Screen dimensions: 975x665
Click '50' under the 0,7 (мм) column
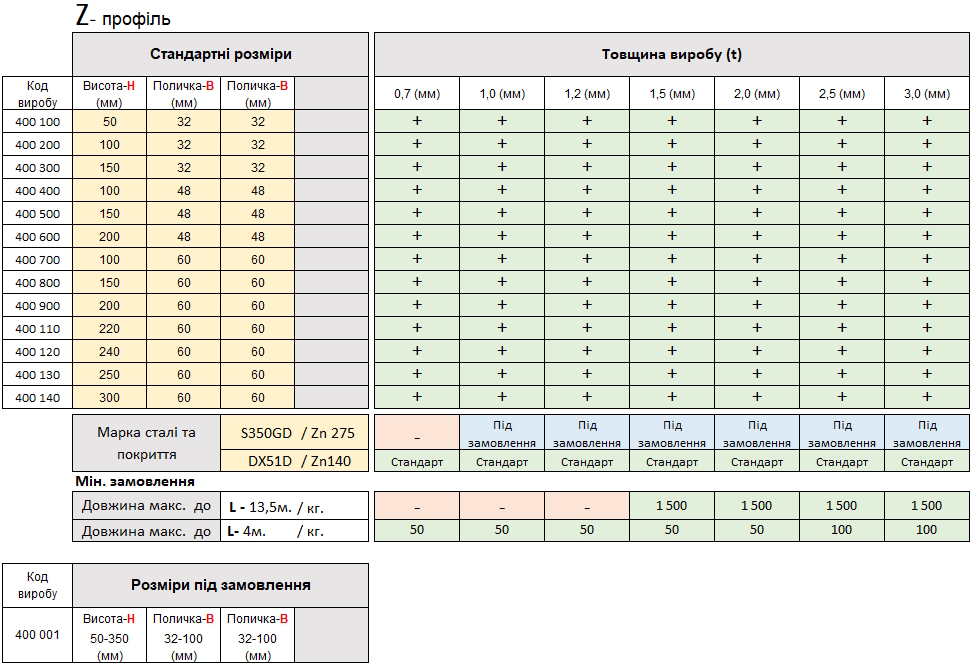(417, 530)
